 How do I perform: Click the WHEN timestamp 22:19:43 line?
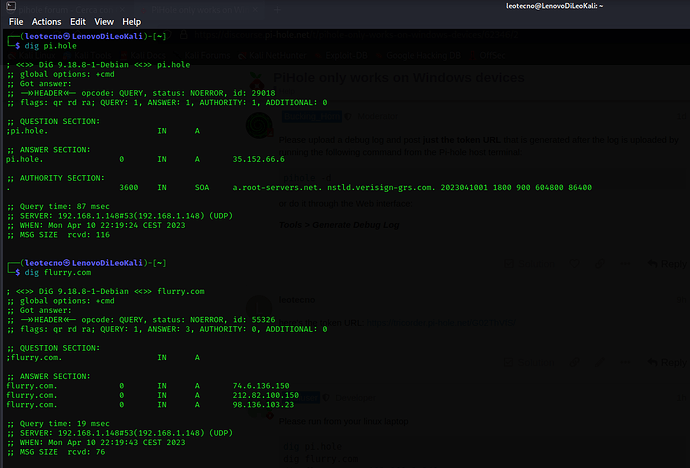[x=96, y=442]
